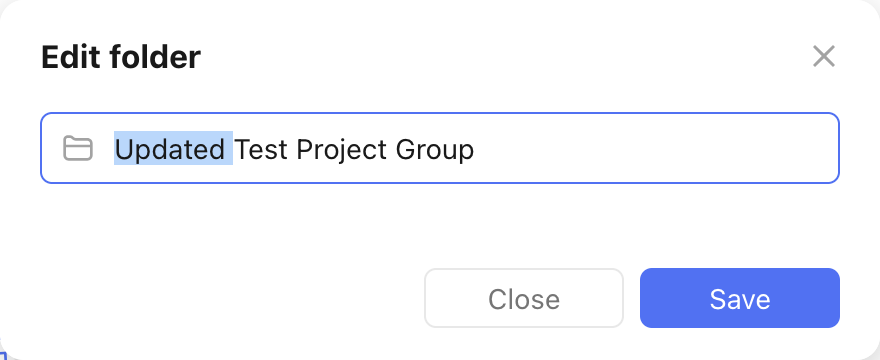Viewport: 880px width, 360px height.
Task: Click blank dialog area left of Close button
Action: pyautogui.click(x=224, y=298)
